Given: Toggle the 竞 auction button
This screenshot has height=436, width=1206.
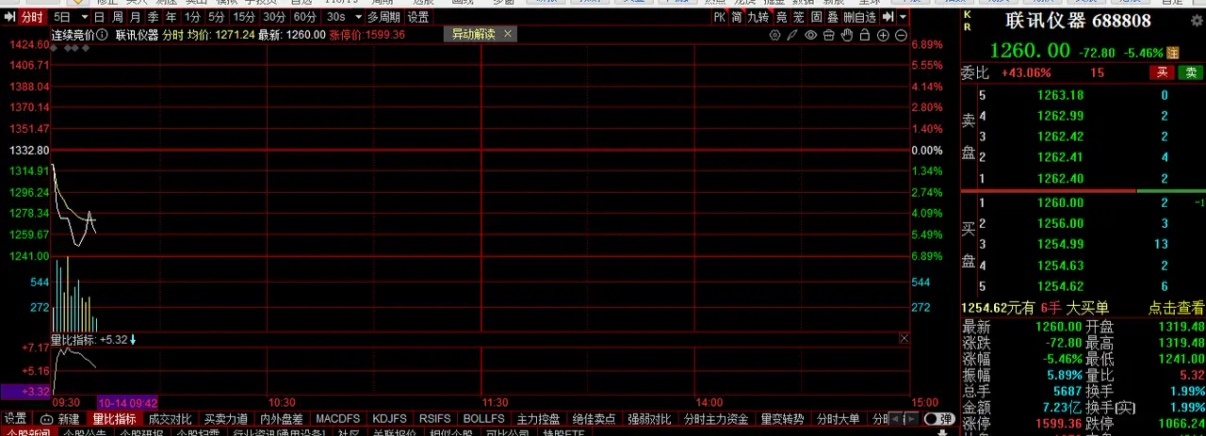Looking at the screenshot, I should [782, 17].
